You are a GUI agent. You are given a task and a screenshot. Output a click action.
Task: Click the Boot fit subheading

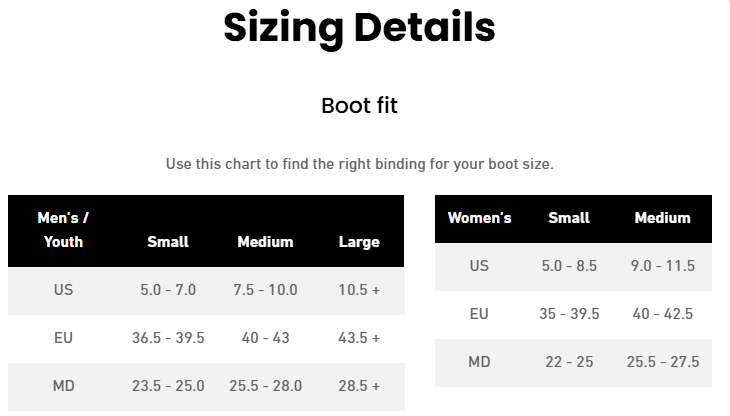359,105
